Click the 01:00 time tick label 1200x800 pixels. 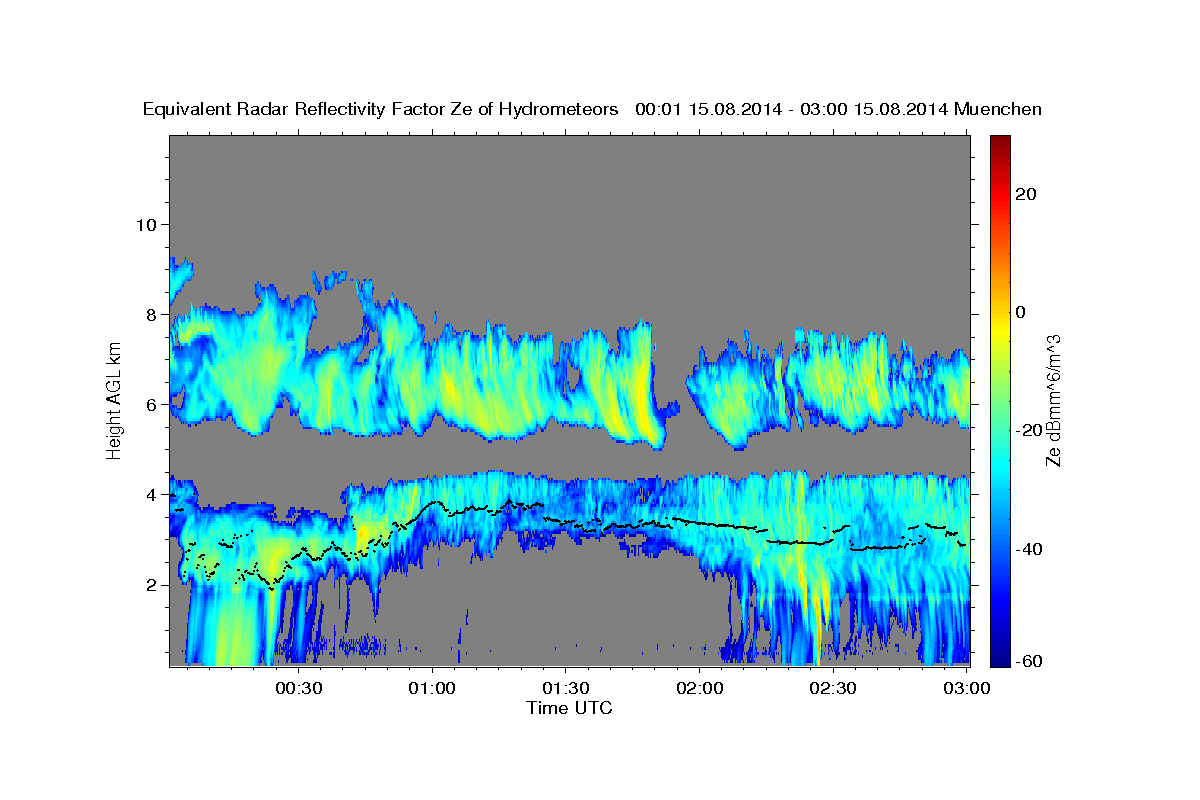[x=433, y=688]
